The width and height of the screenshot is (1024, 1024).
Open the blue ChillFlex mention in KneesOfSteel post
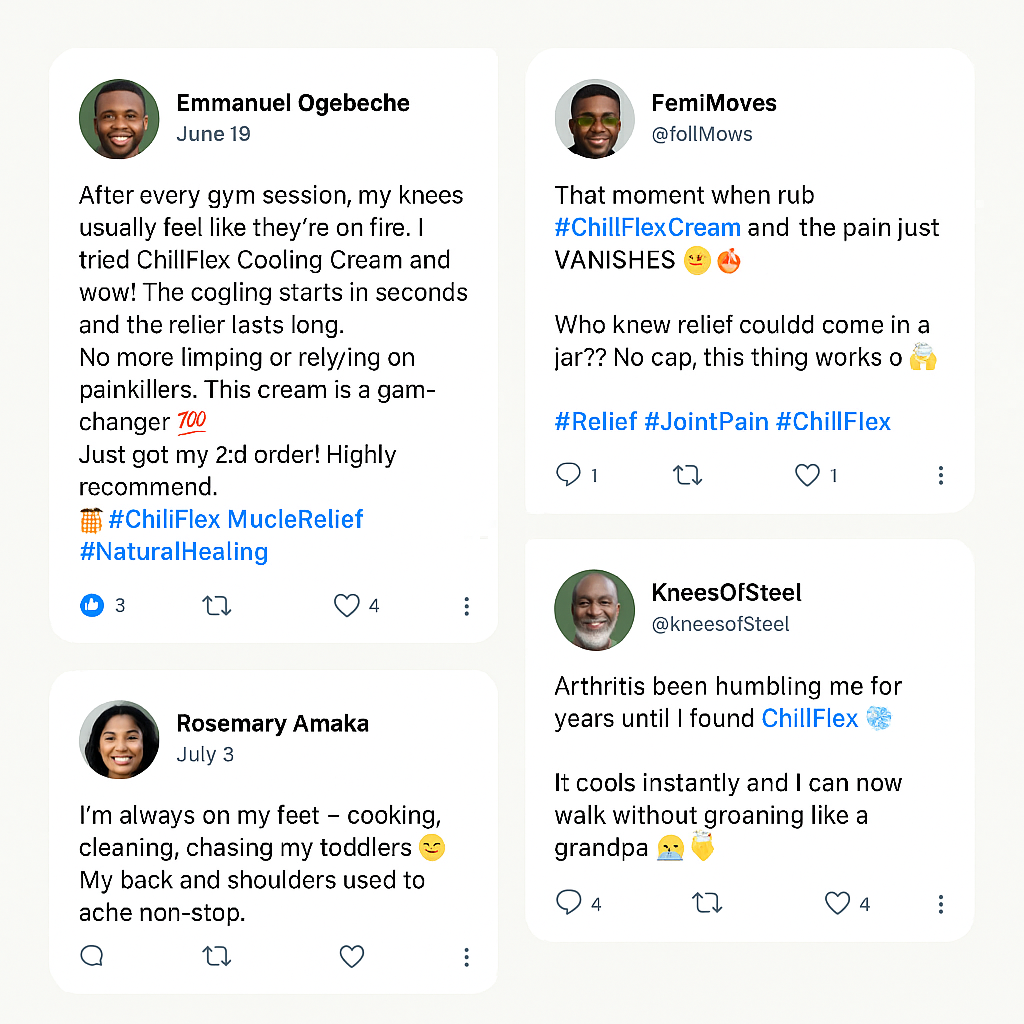[x=810, y=718]
